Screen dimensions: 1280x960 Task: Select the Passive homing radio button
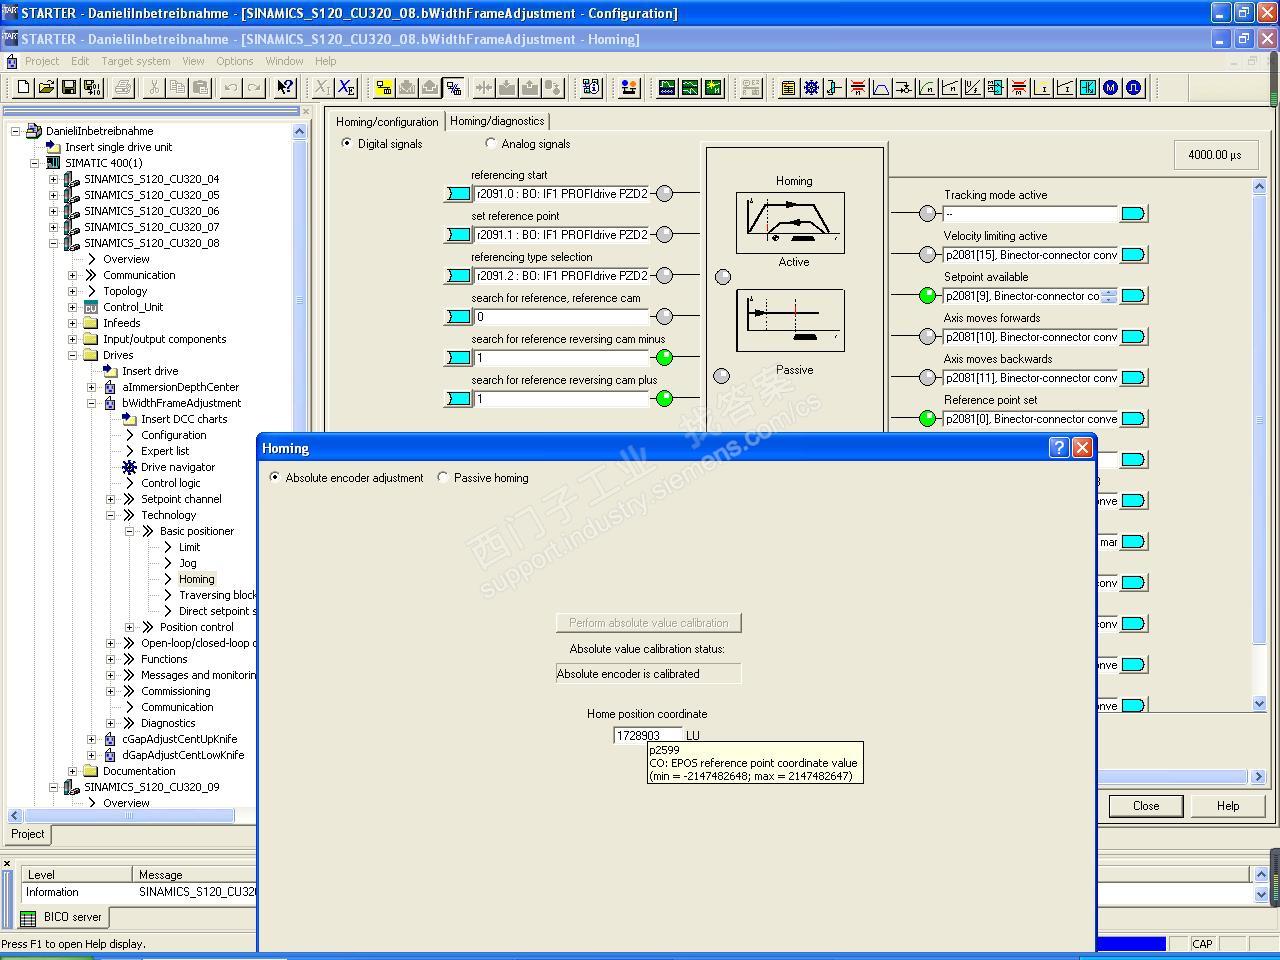tap(443, 478)
